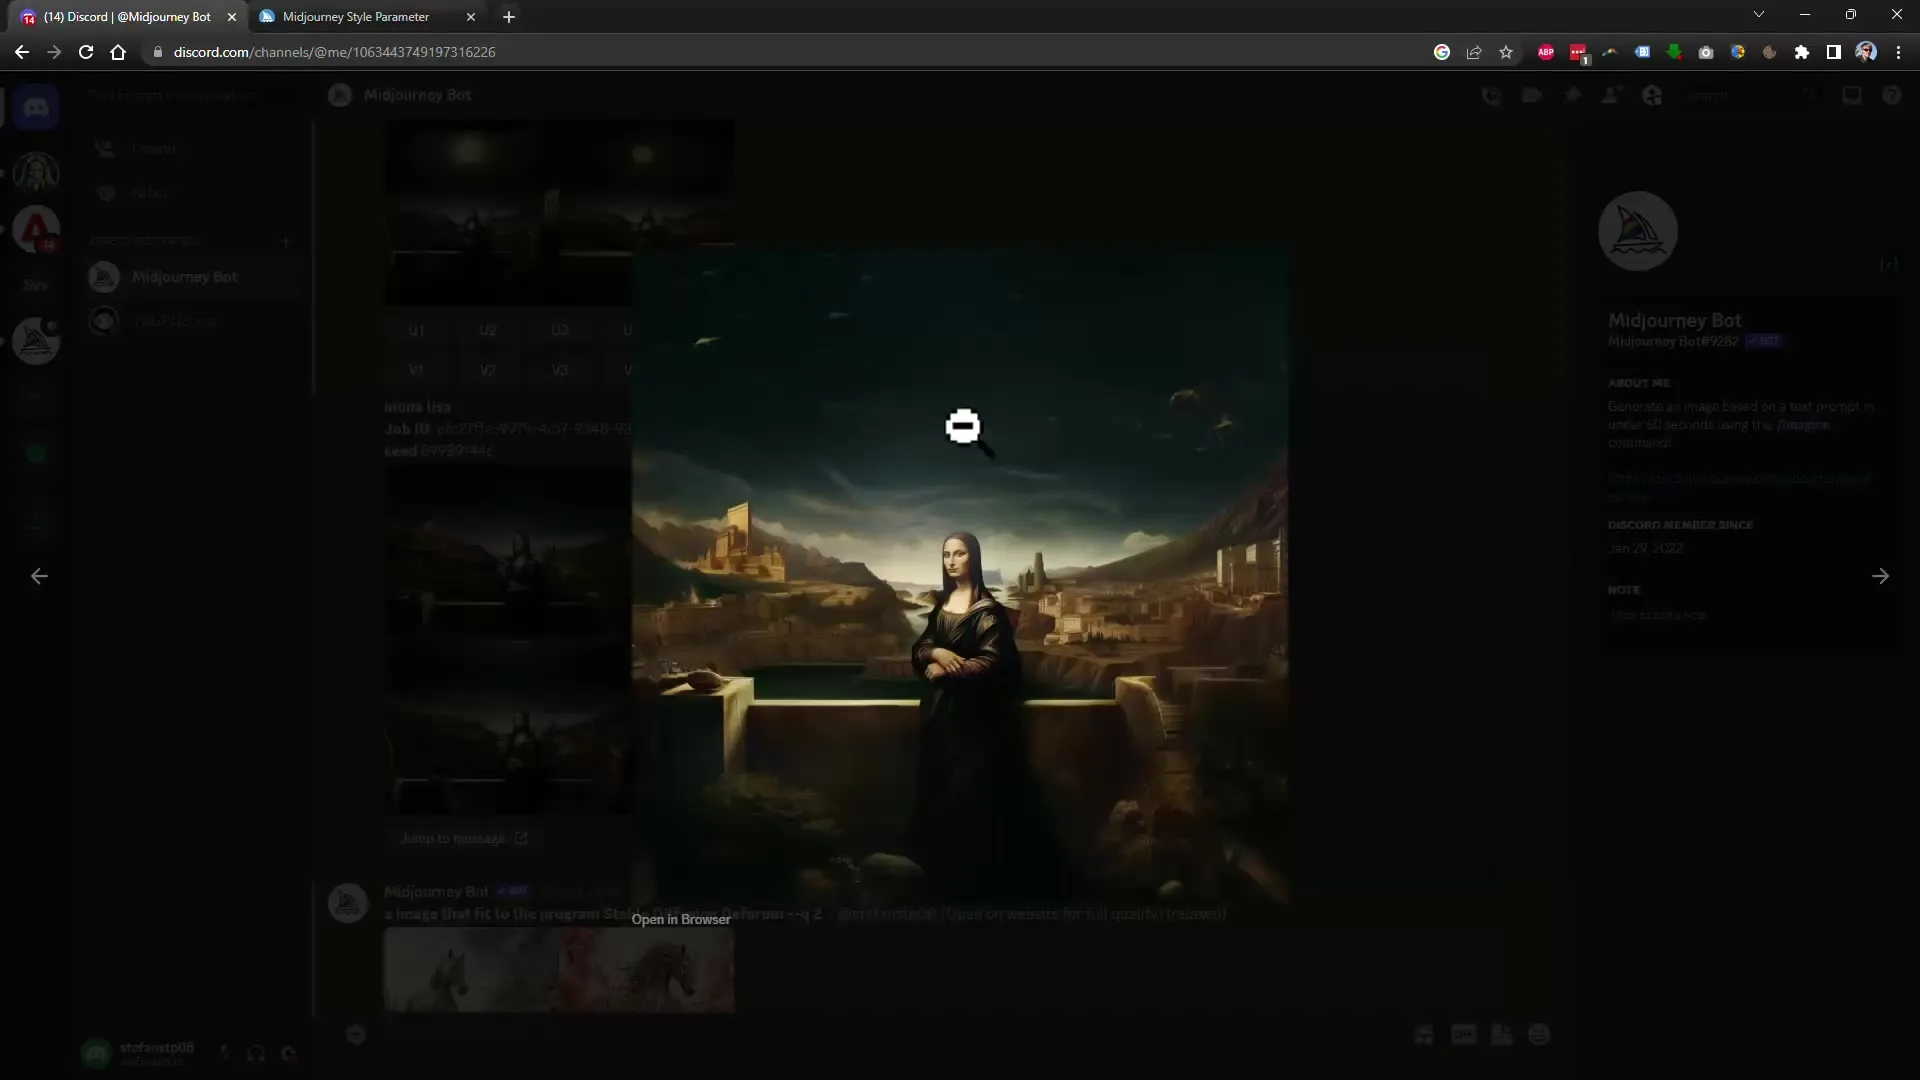View site info via the padlock icon

157,52
